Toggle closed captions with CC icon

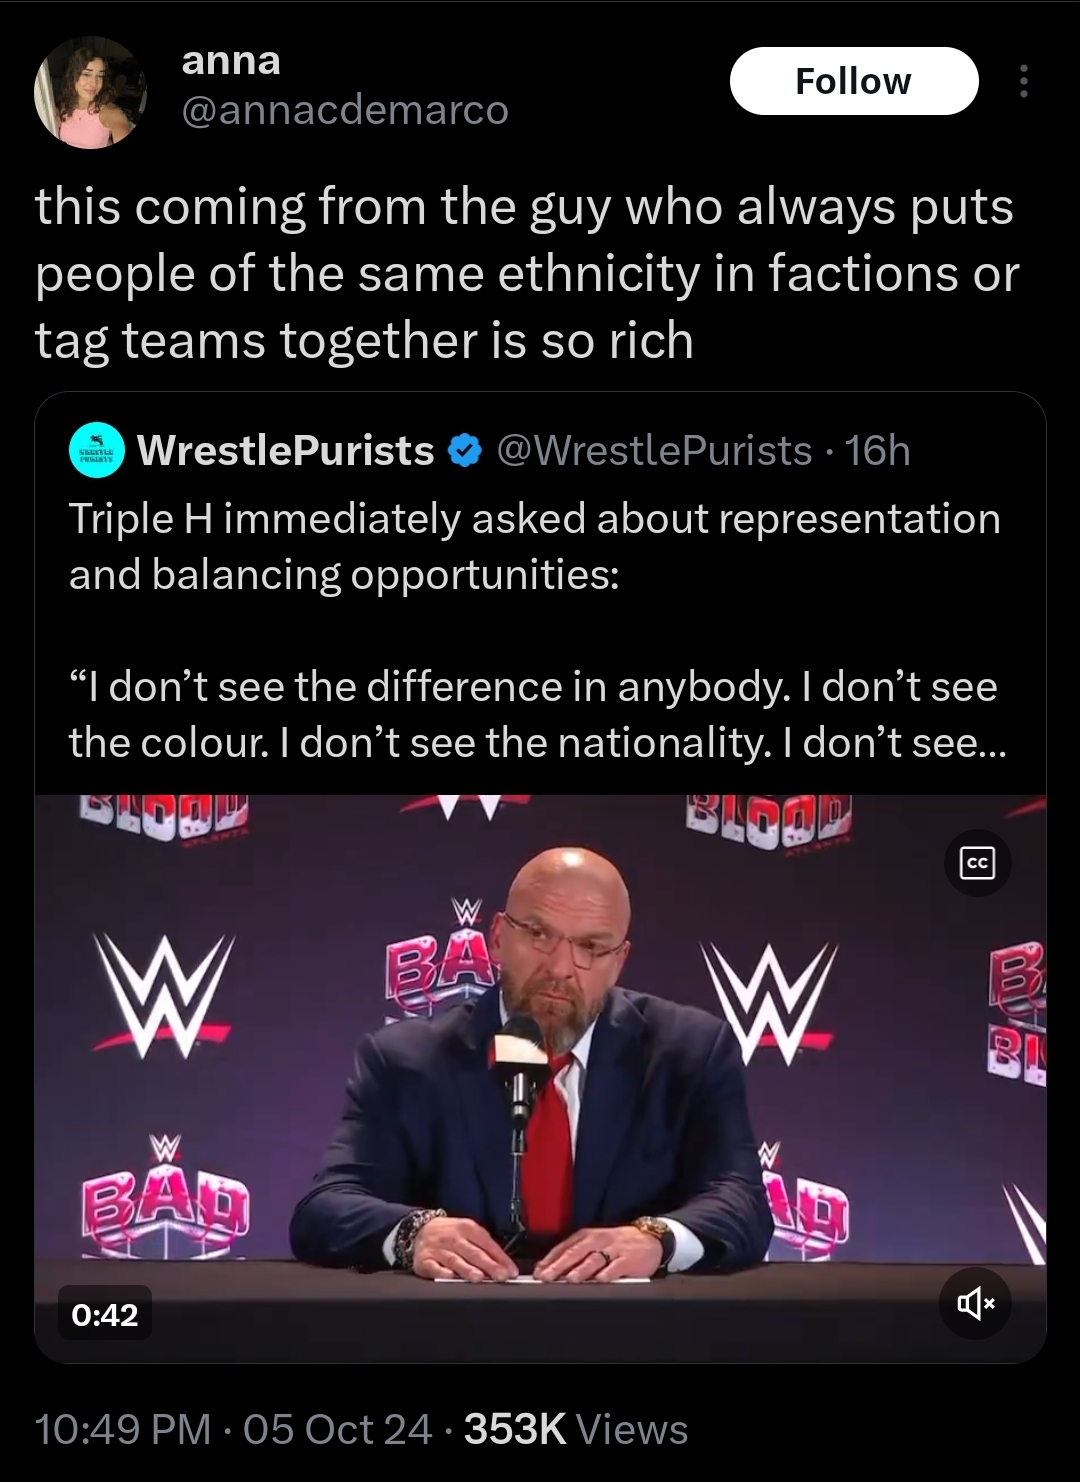click(x=977, y=863)
